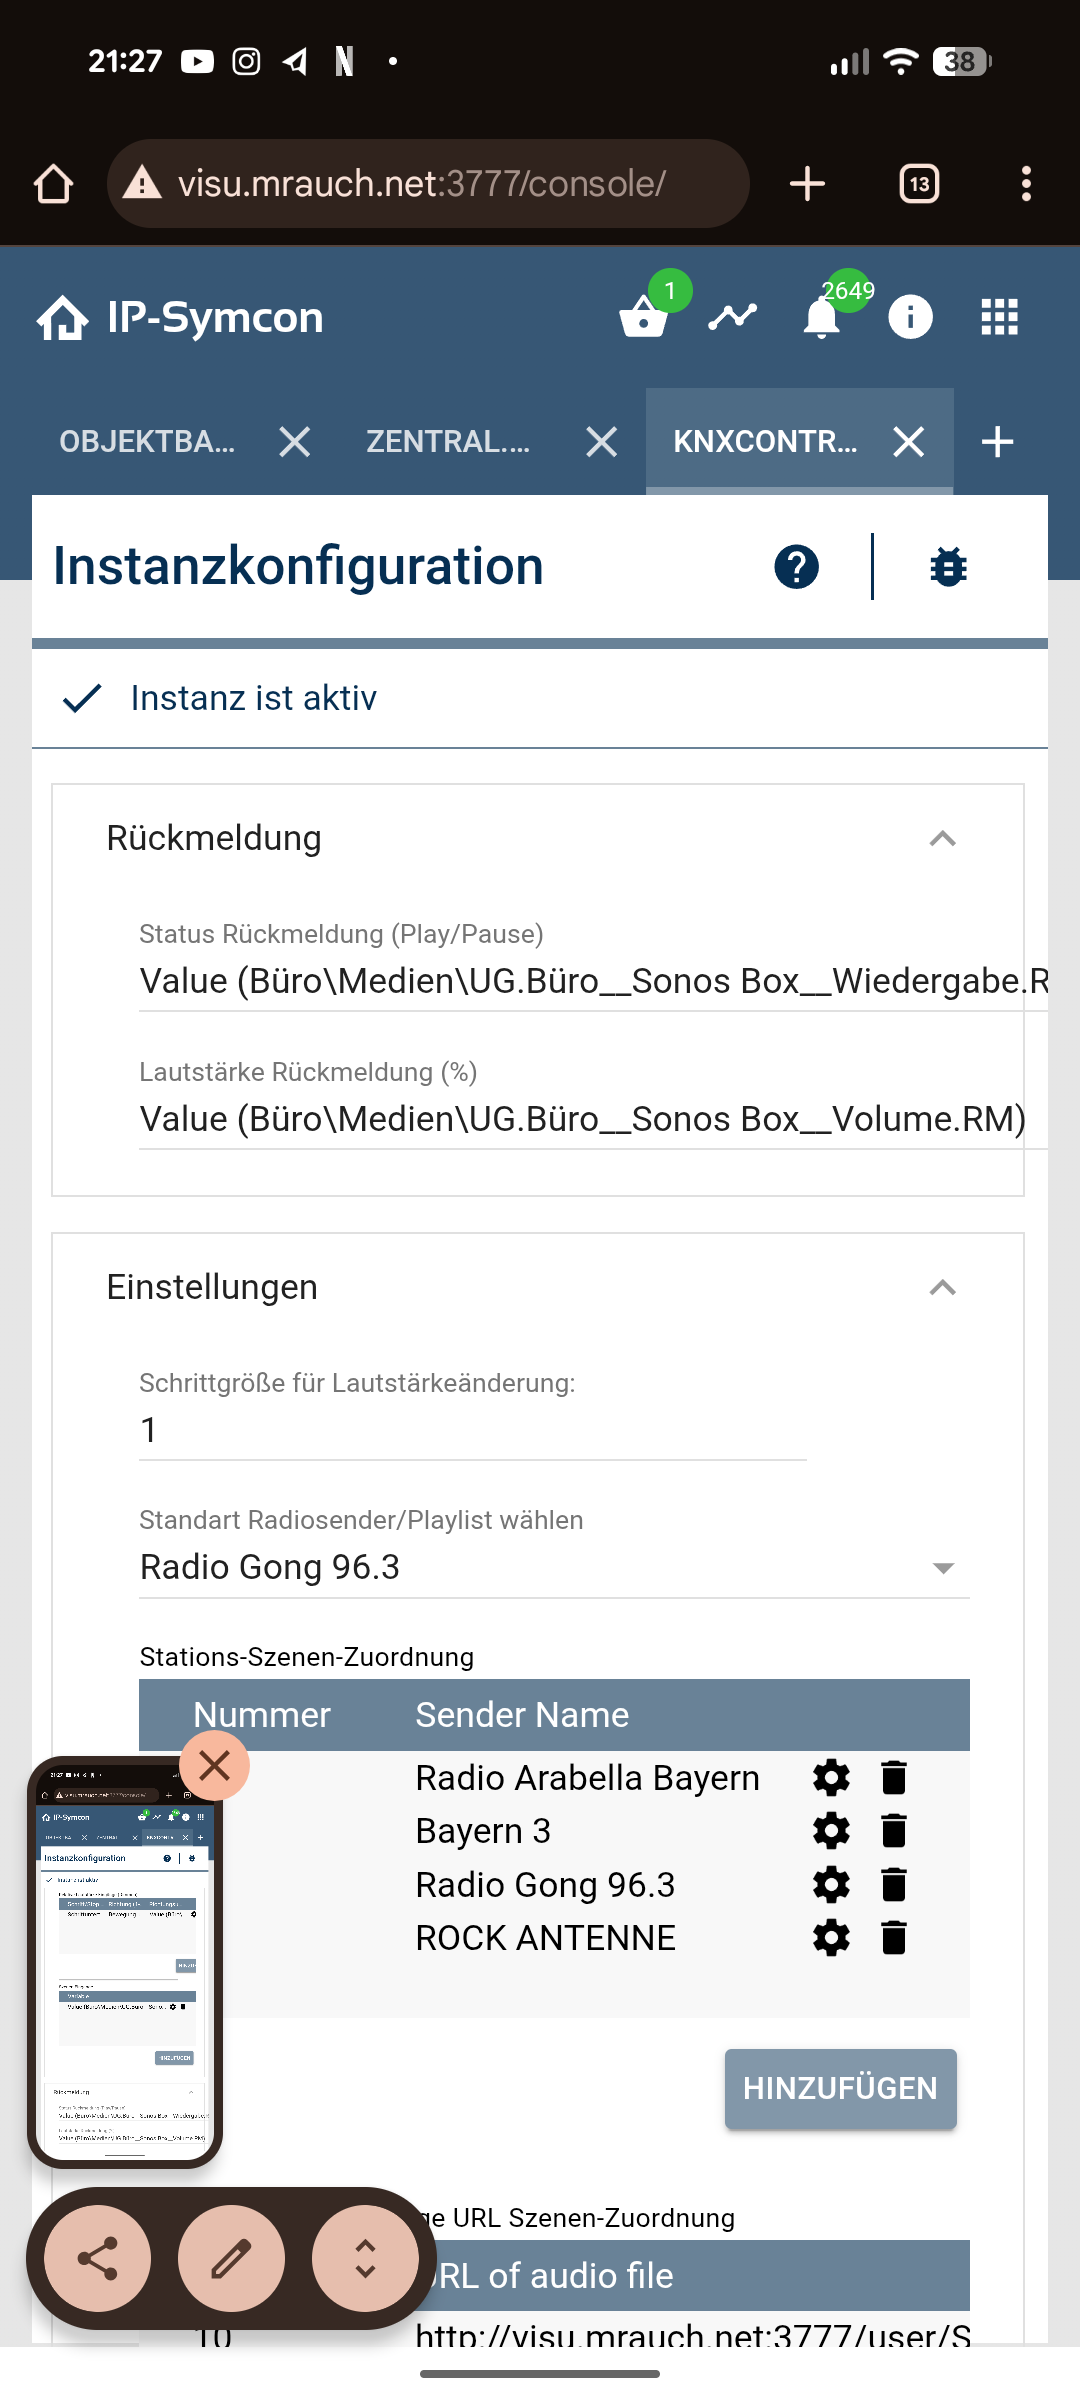Toggle the "Instanz ist aktiv" checkmark
The image size is (1080, 2400).
pyautogui.click(x=82, y=698)
